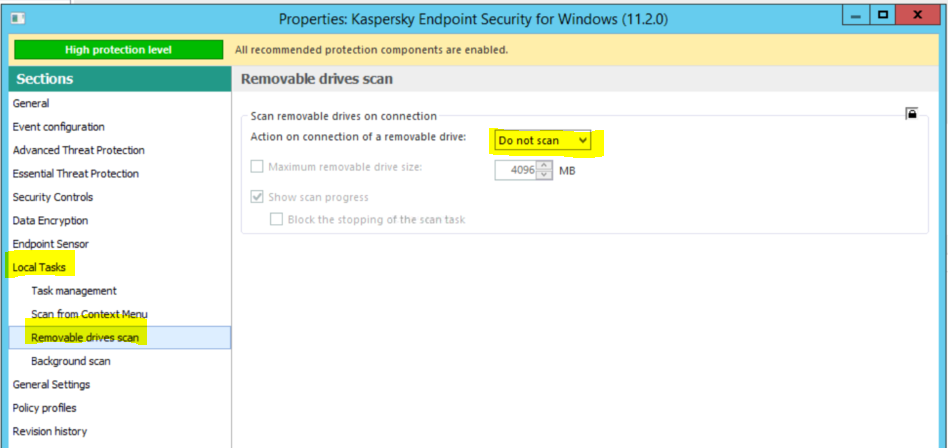Viewport: 948px width, 448px height.
Task: Maximize the Properties window
Action: click(x=883, y=16)
